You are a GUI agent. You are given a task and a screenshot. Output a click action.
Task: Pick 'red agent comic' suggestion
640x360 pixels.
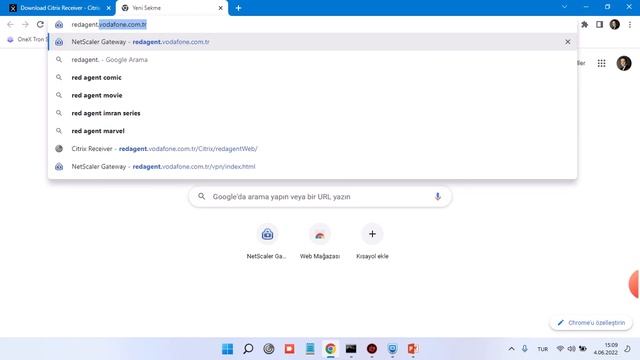coord(312,78)
